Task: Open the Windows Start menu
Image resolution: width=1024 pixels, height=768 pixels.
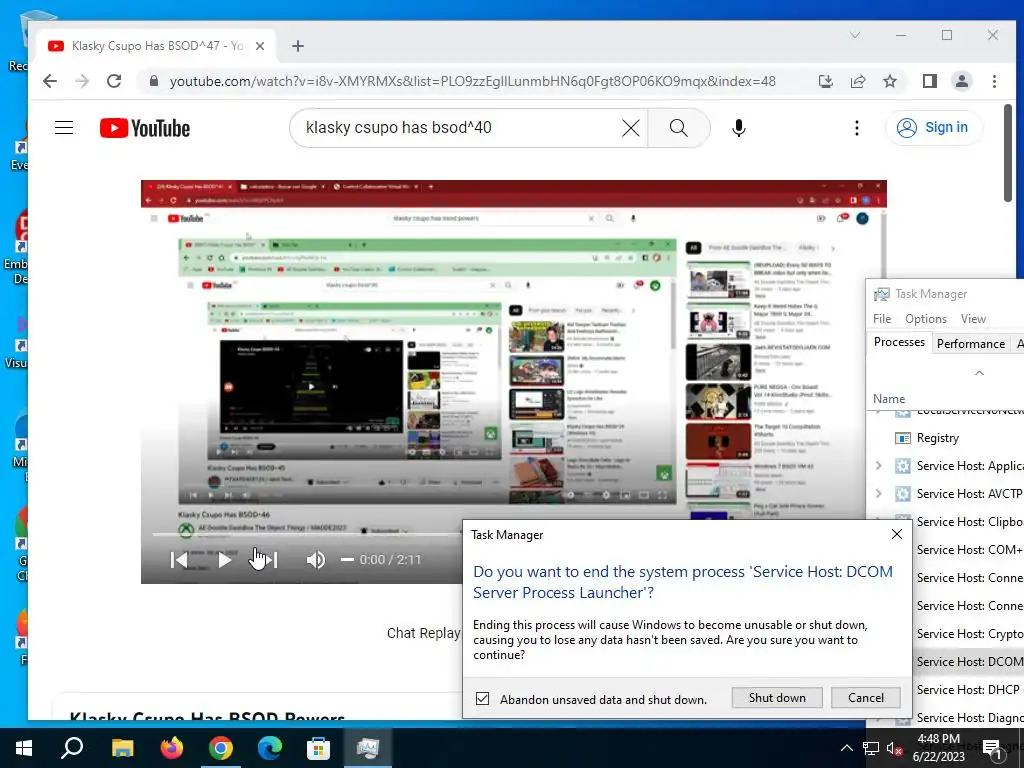Action: tap(24, 748)
